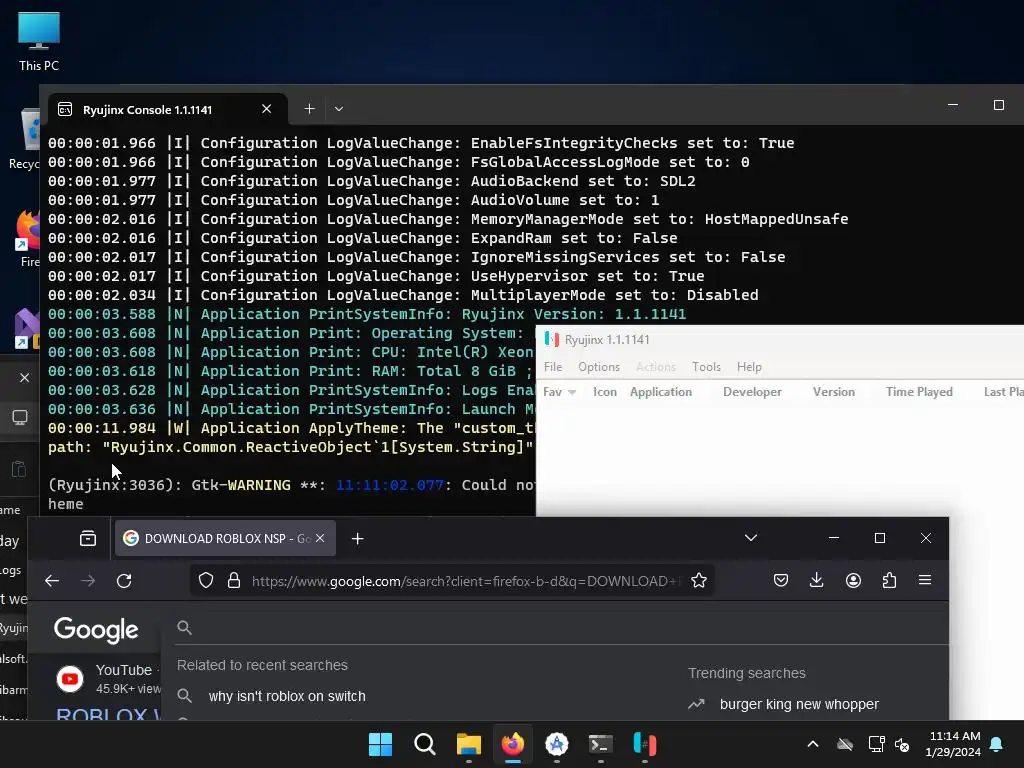Open the muted volume tray icon
Viewport: 1024px width, 768px height.
(903, 744)
